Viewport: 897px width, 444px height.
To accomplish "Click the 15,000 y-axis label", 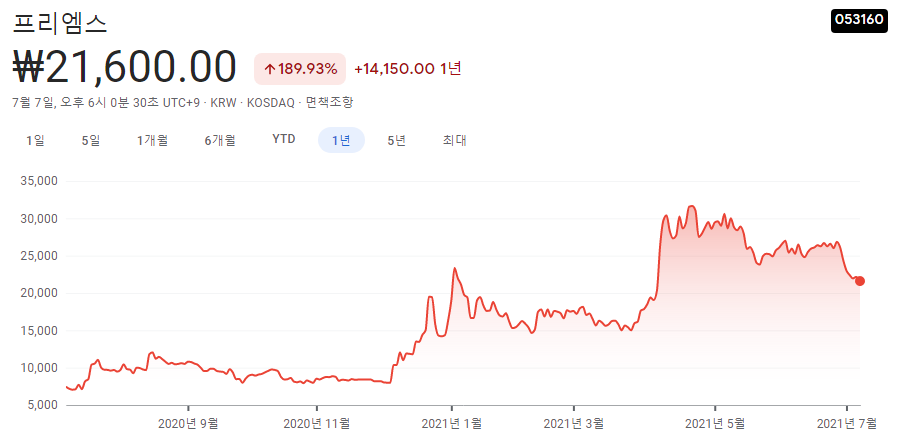I will pos(39,331).
